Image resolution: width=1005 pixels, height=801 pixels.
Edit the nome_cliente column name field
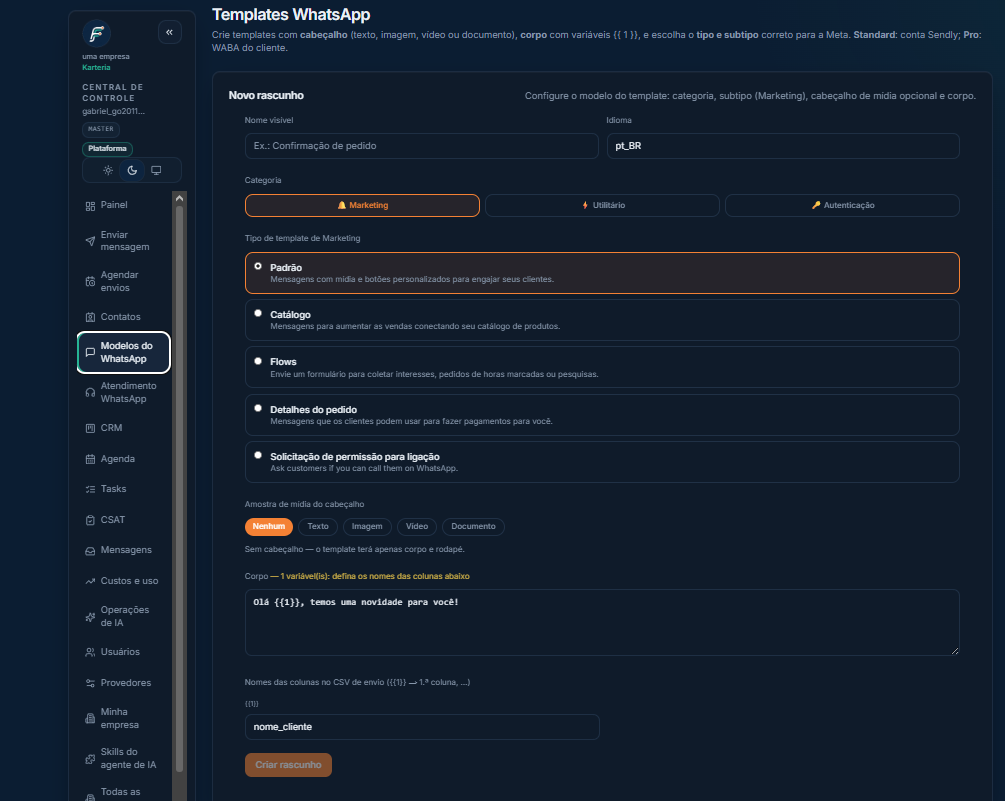(x=422, y=727)
